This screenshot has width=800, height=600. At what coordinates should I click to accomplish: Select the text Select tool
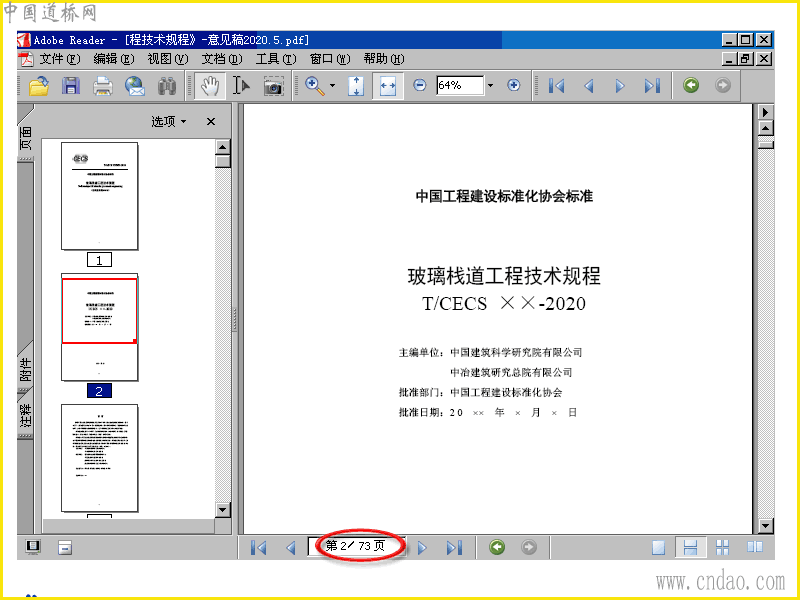[241, 86]
